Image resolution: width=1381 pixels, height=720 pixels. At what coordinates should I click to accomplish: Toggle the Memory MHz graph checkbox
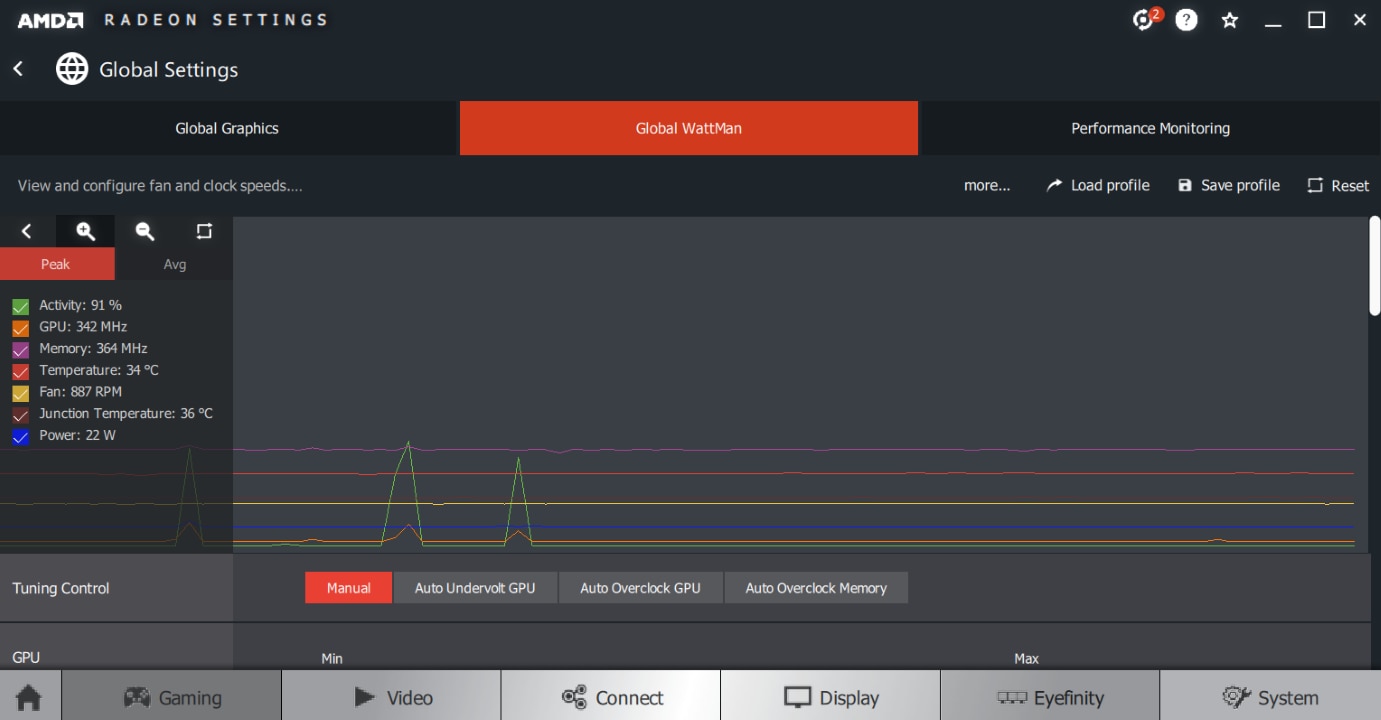[x=21, y=349]
